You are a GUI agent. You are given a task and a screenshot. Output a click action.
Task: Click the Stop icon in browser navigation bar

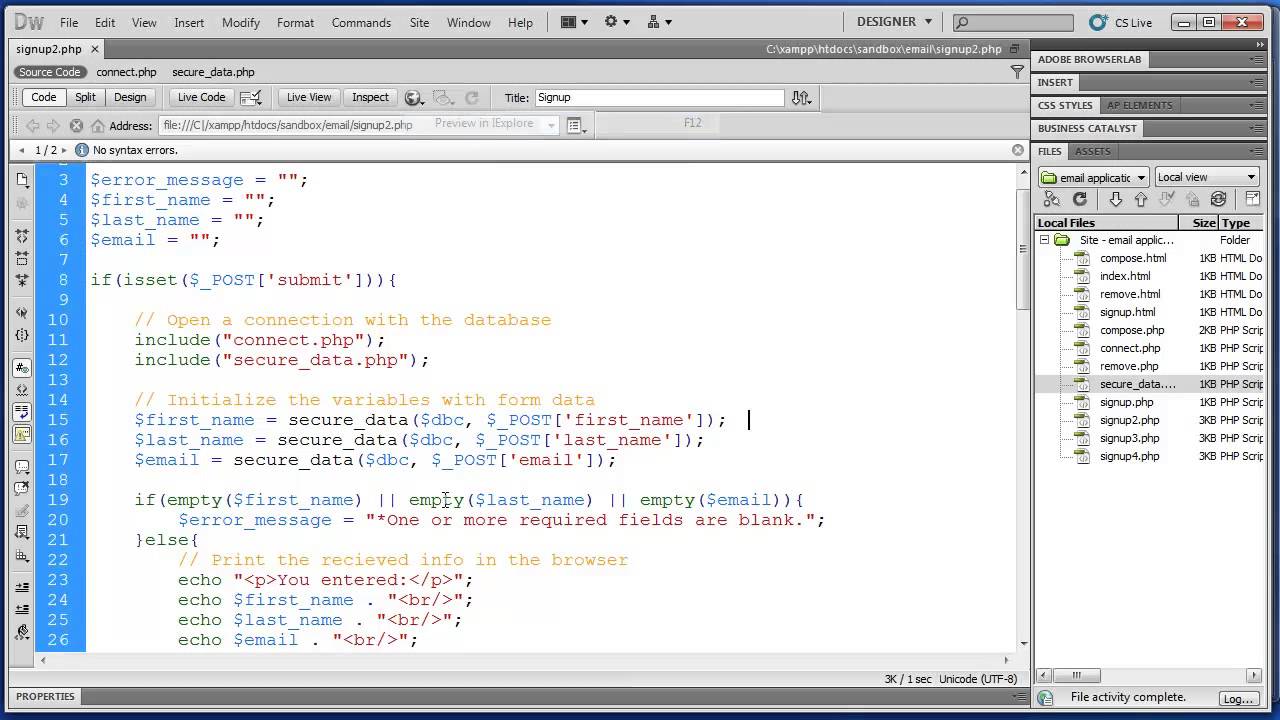point(76,125)
